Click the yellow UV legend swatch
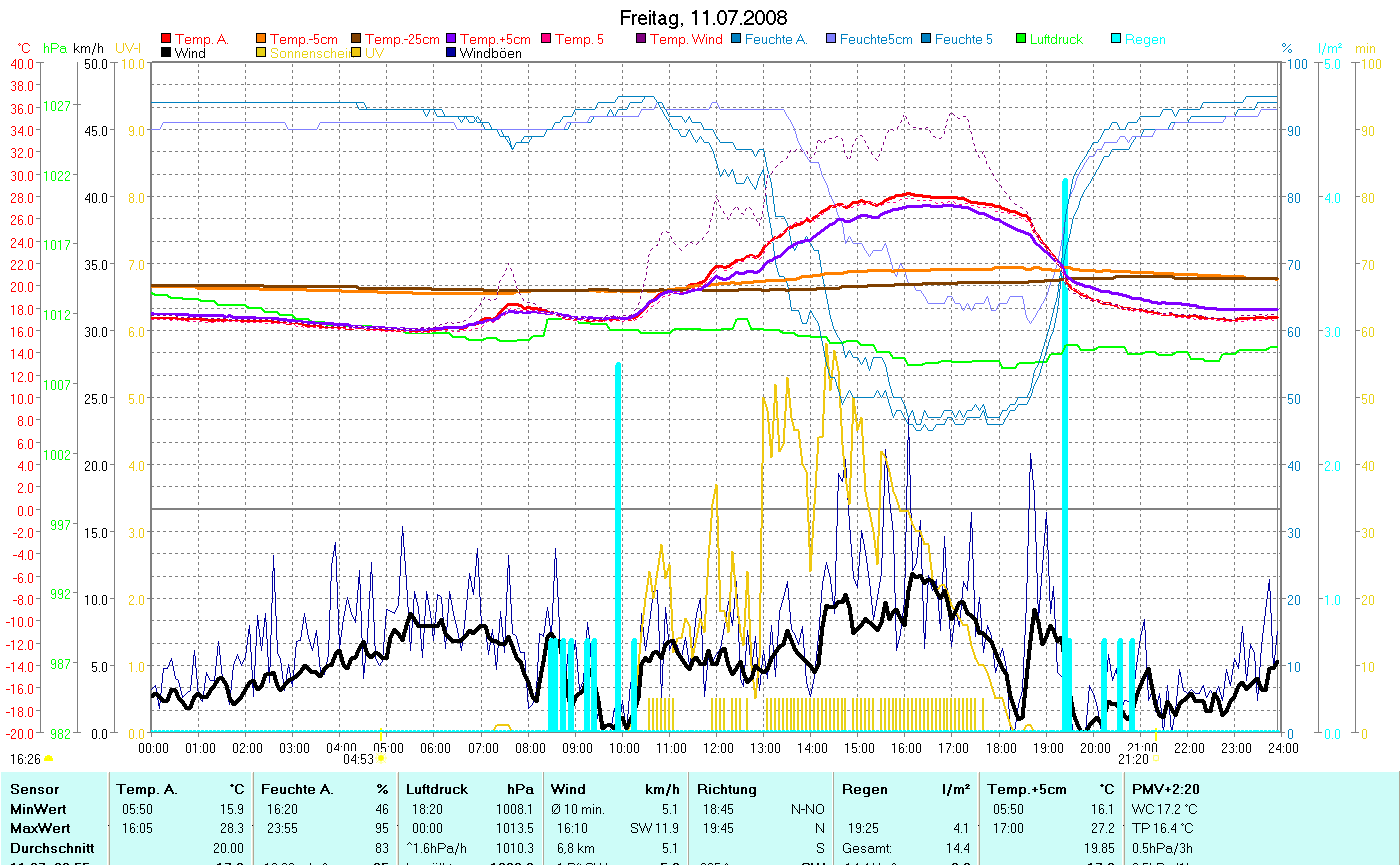The width and height of the screenshot is (1400, 865). [x=356, y=54]
